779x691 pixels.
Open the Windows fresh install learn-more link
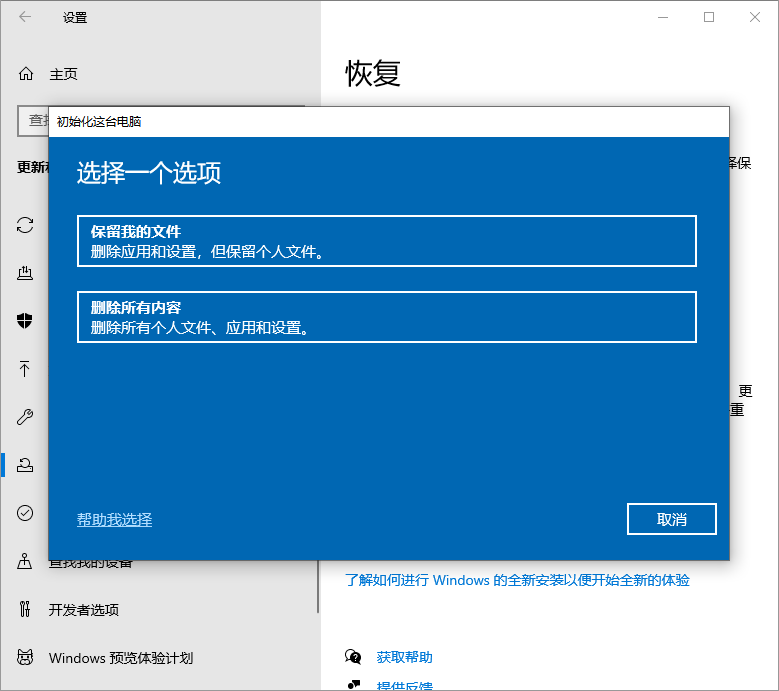click(x=517, y=580)
